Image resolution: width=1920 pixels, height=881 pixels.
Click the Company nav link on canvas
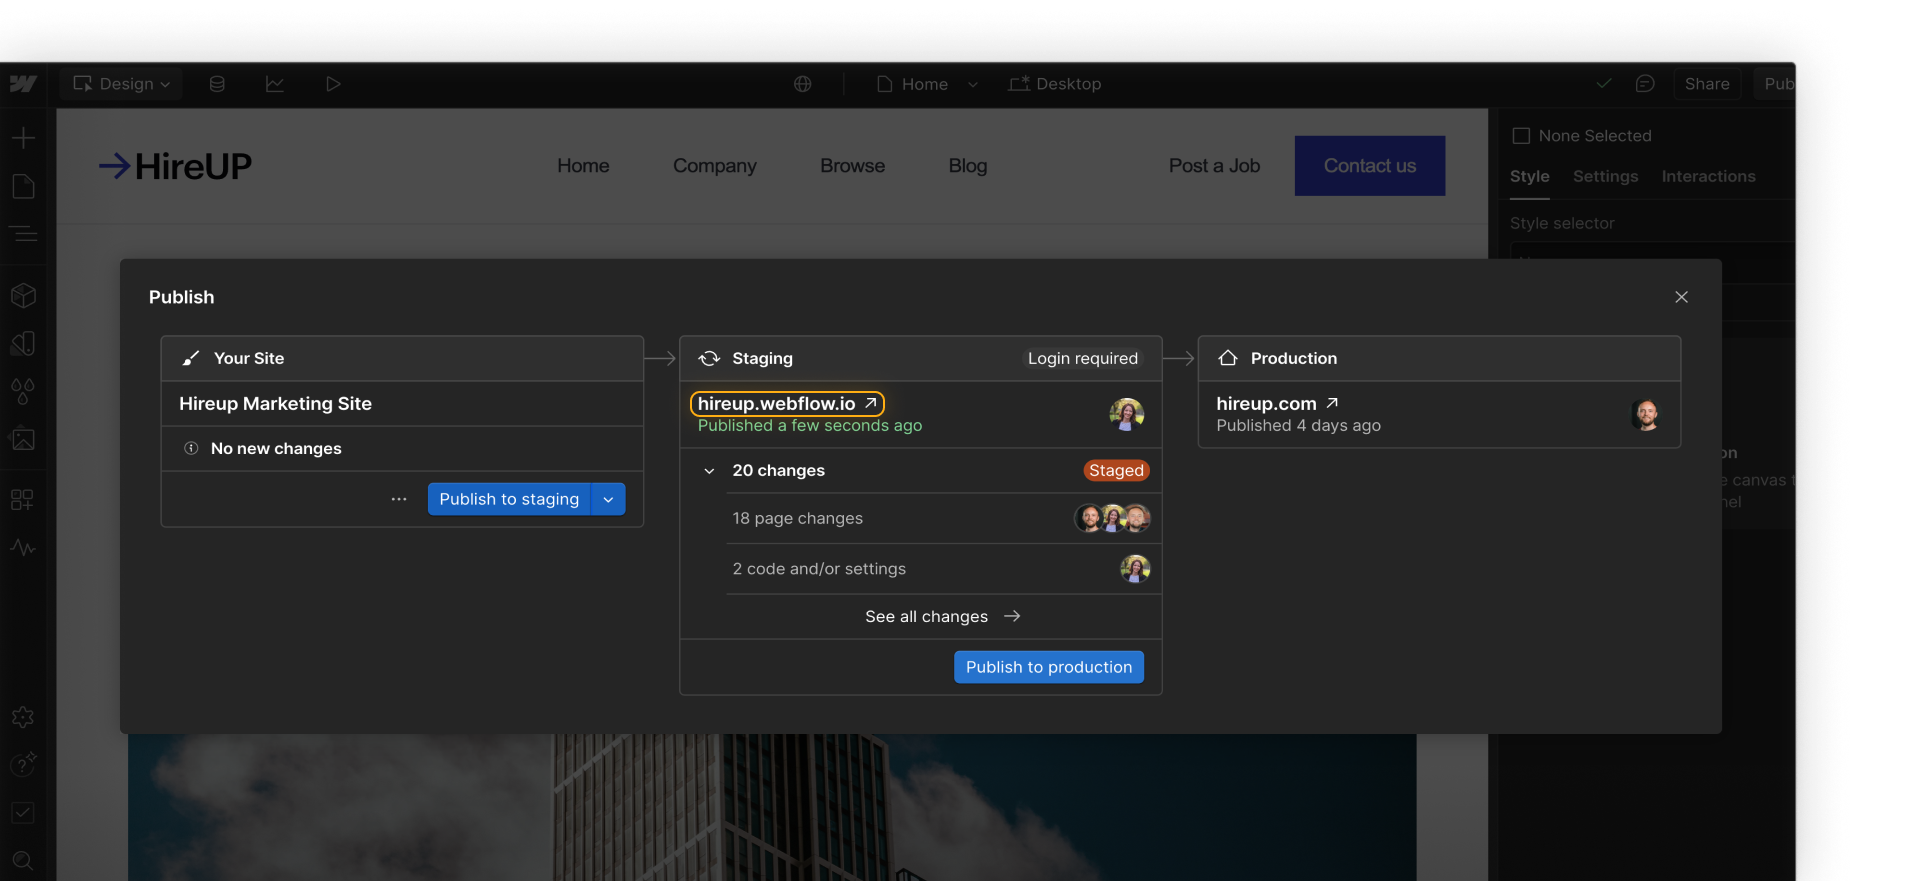coord(714,166)
